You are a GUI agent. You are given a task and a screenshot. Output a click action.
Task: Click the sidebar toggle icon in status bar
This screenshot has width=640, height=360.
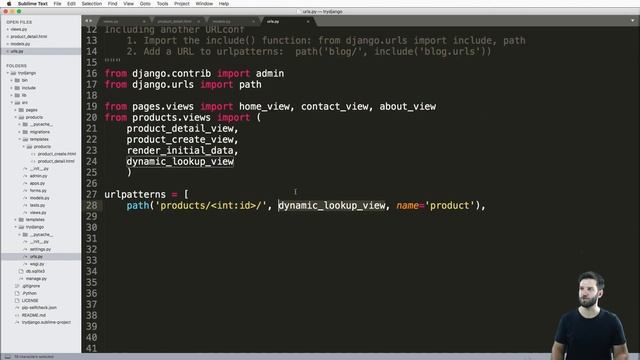(x=7, y=357)
